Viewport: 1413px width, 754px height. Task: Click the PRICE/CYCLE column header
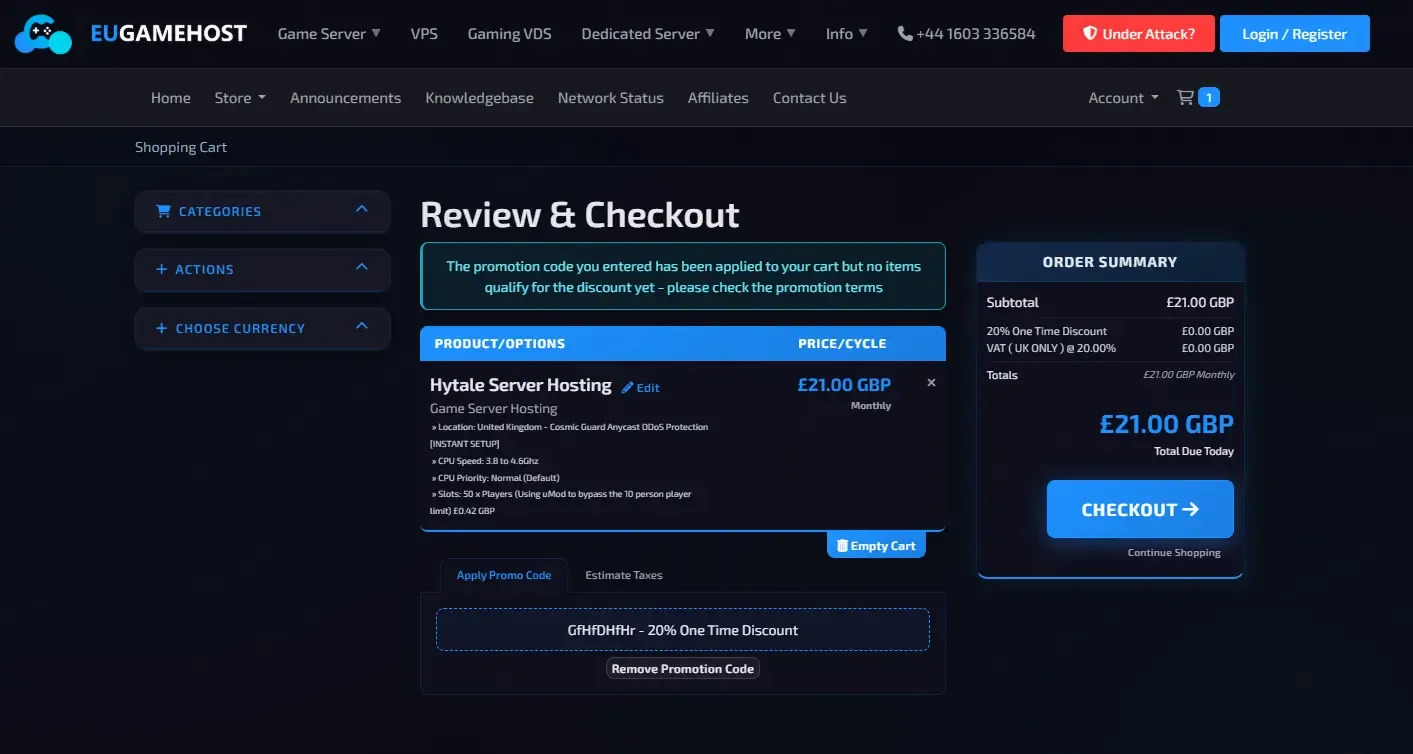point(842,343)
